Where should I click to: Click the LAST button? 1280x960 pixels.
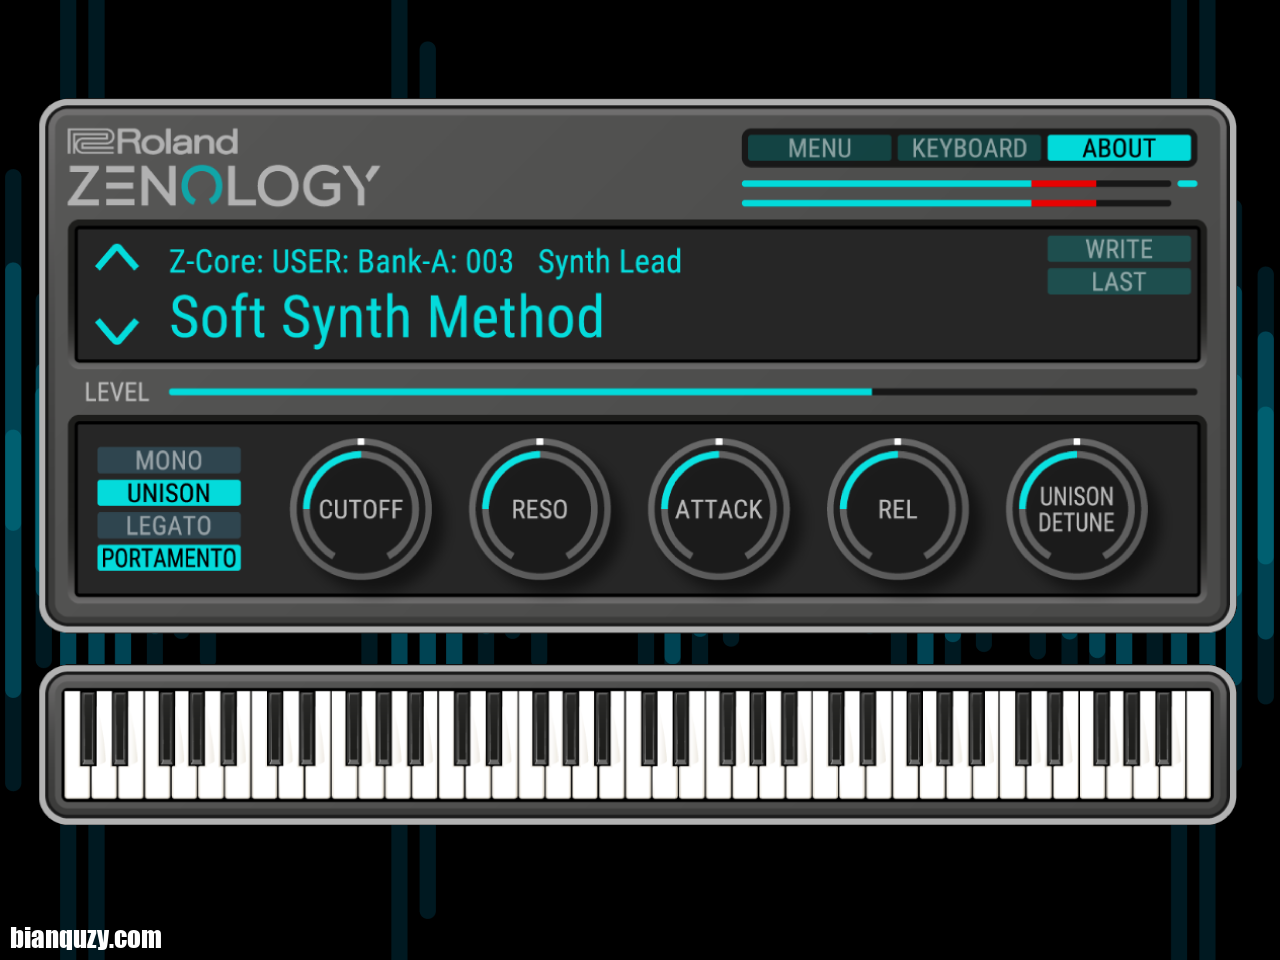point(1119,282)
